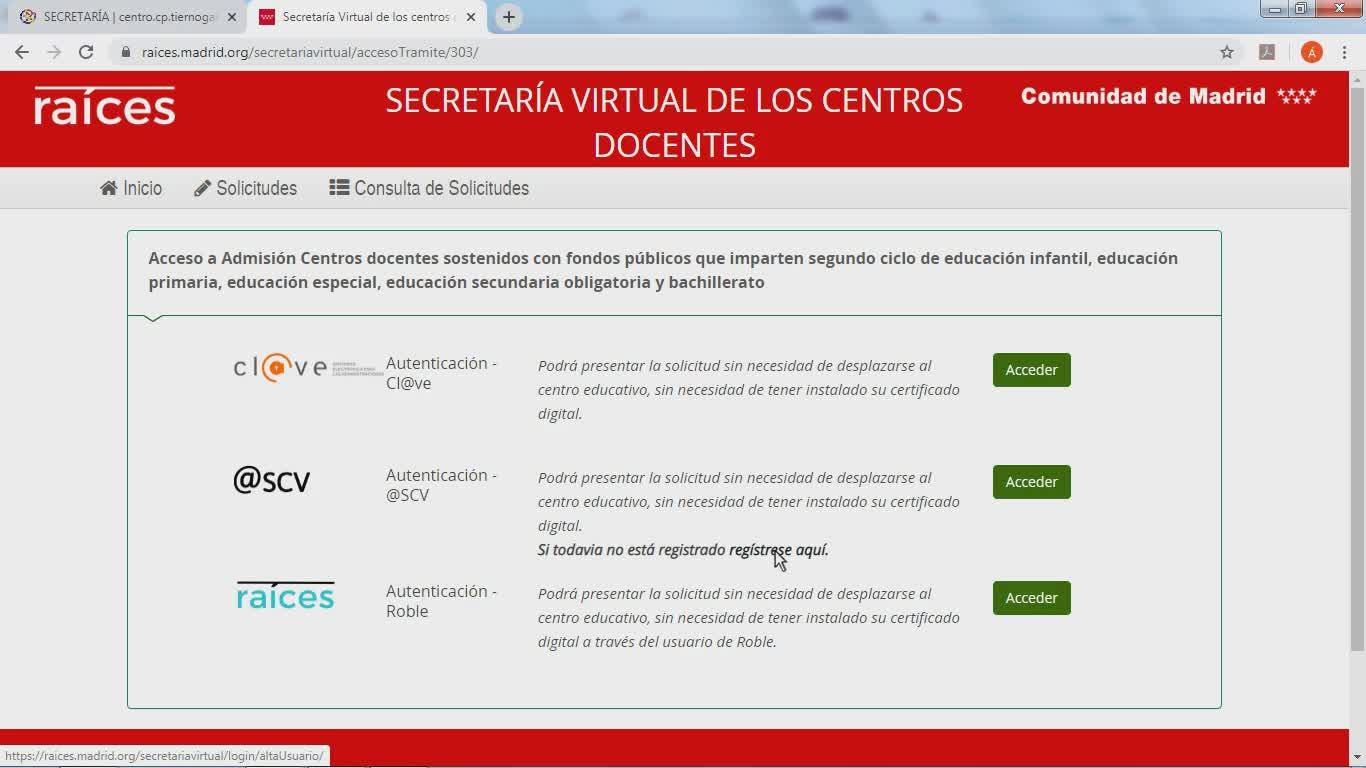Image resolution: width=1366 pixels, height=768 pixels.
Task: Follow the 'regístrese aquí' registration link
Action: tap(778, 550)
